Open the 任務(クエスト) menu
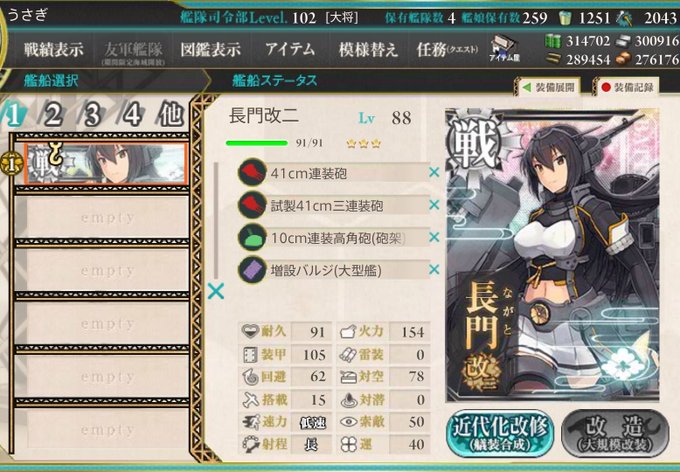This screenshot has width=680, height=472. 447,50
